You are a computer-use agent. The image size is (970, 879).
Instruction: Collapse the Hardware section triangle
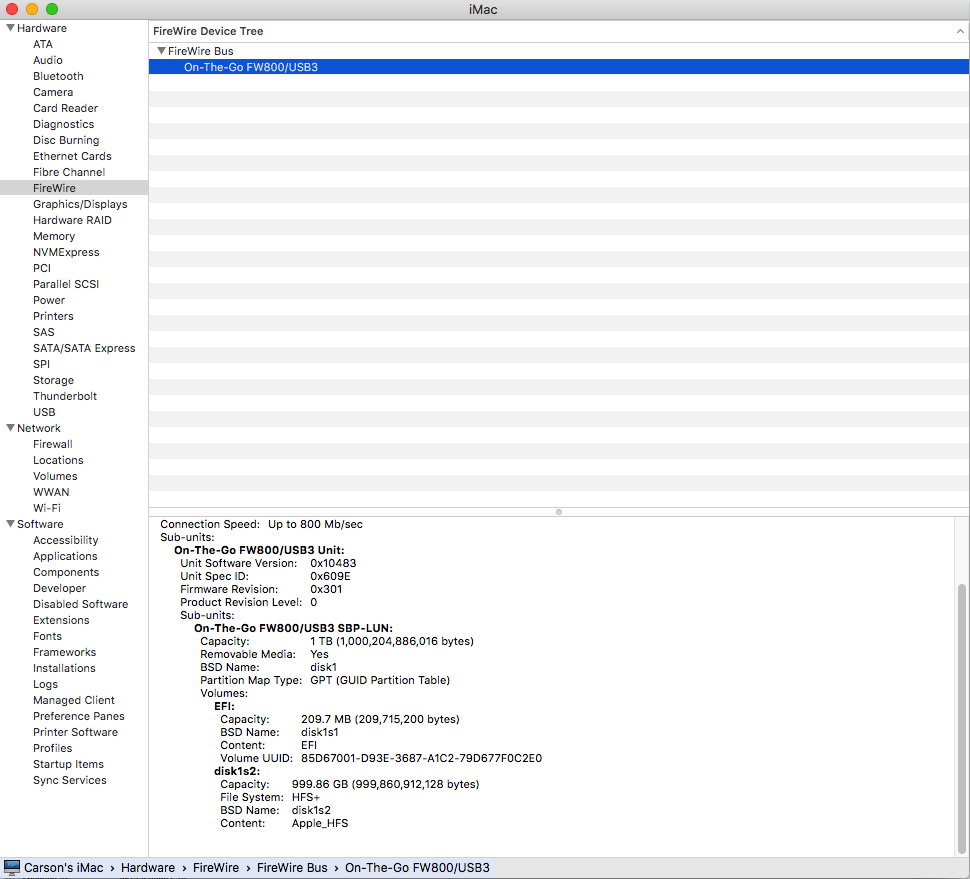pyautogui.click(x=10, y=28)
